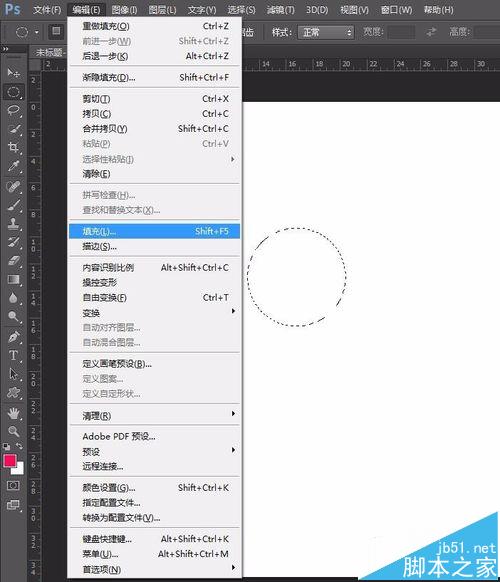Choose 清除(E) menu entry
Screen dimensions: 500x582
pyautogui.click(x=154, y=174)
